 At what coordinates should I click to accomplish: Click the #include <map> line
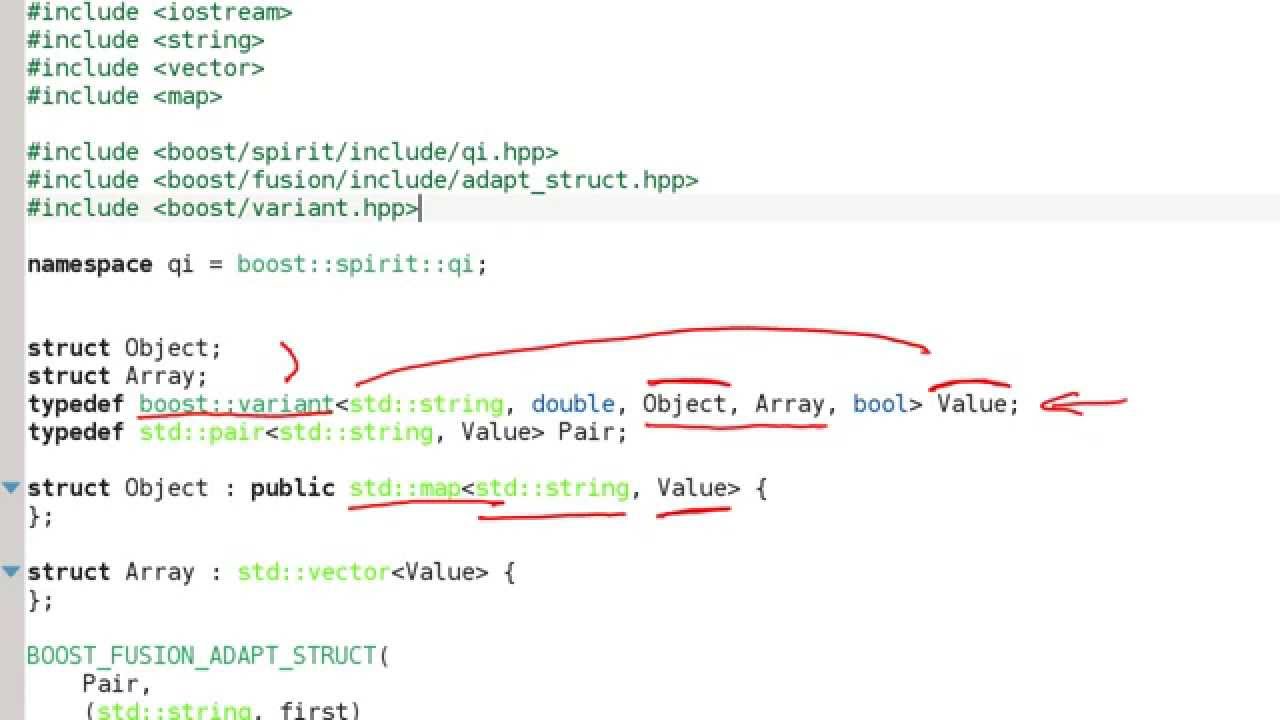click(x=125, y=96)
